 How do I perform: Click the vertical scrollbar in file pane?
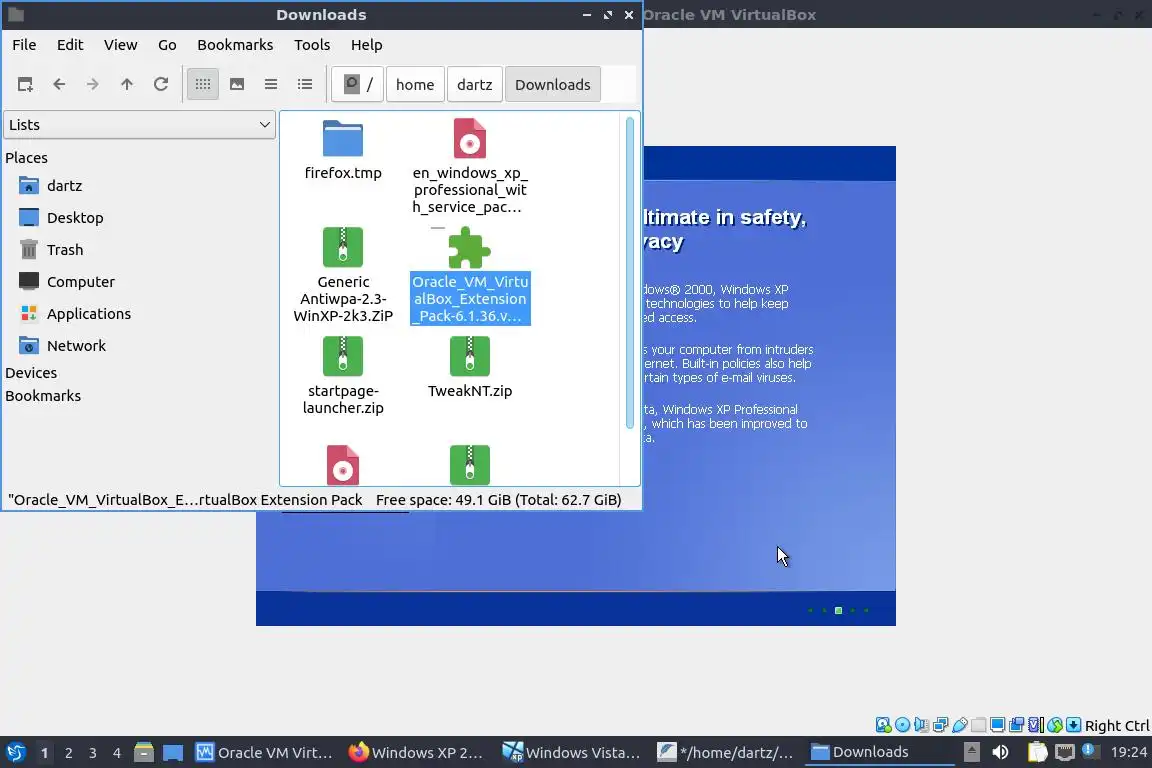[630, 273]
